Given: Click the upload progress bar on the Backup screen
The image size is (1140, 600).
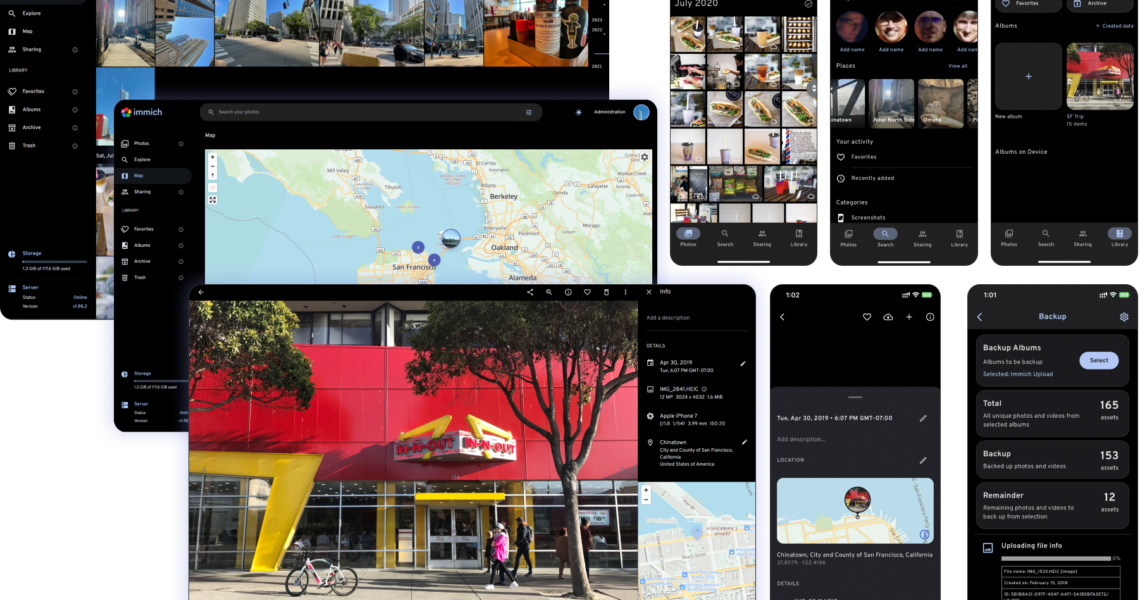Looking at the screenshot, I should [x=1055, y=558].
